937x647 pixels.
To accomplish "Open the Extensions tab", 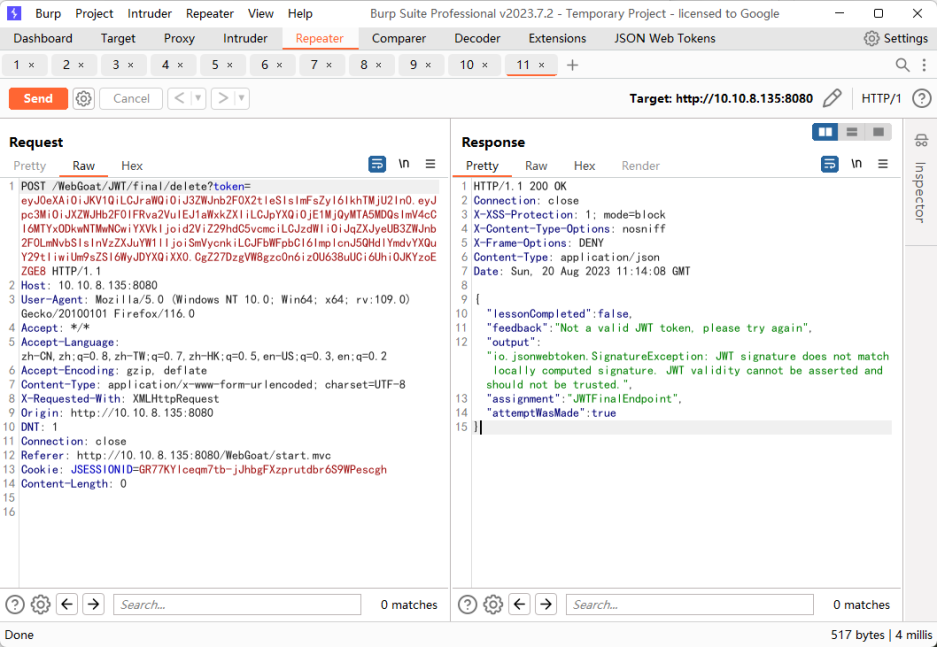I will pyautogui.click(x=557, y=38).
